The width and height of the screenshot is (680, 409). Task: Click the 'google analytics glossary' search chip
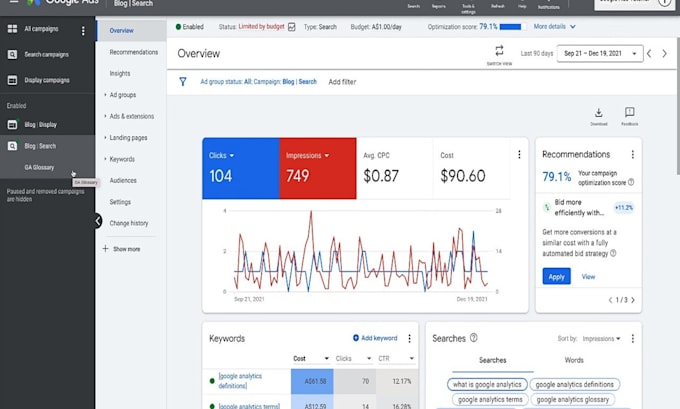coord(572,399)
